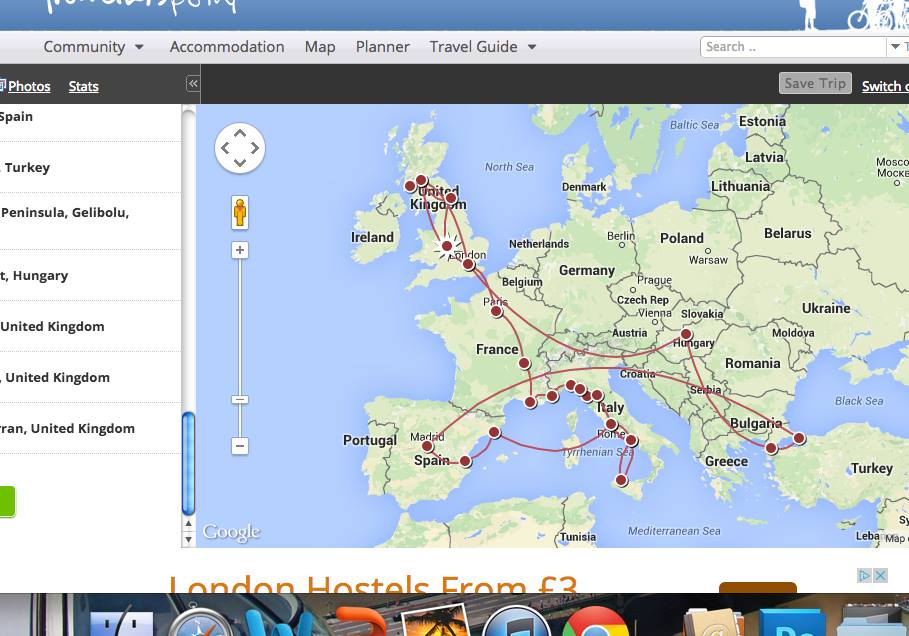
Task: Close the London Hostels ad with X
Action: pos(881,575)
